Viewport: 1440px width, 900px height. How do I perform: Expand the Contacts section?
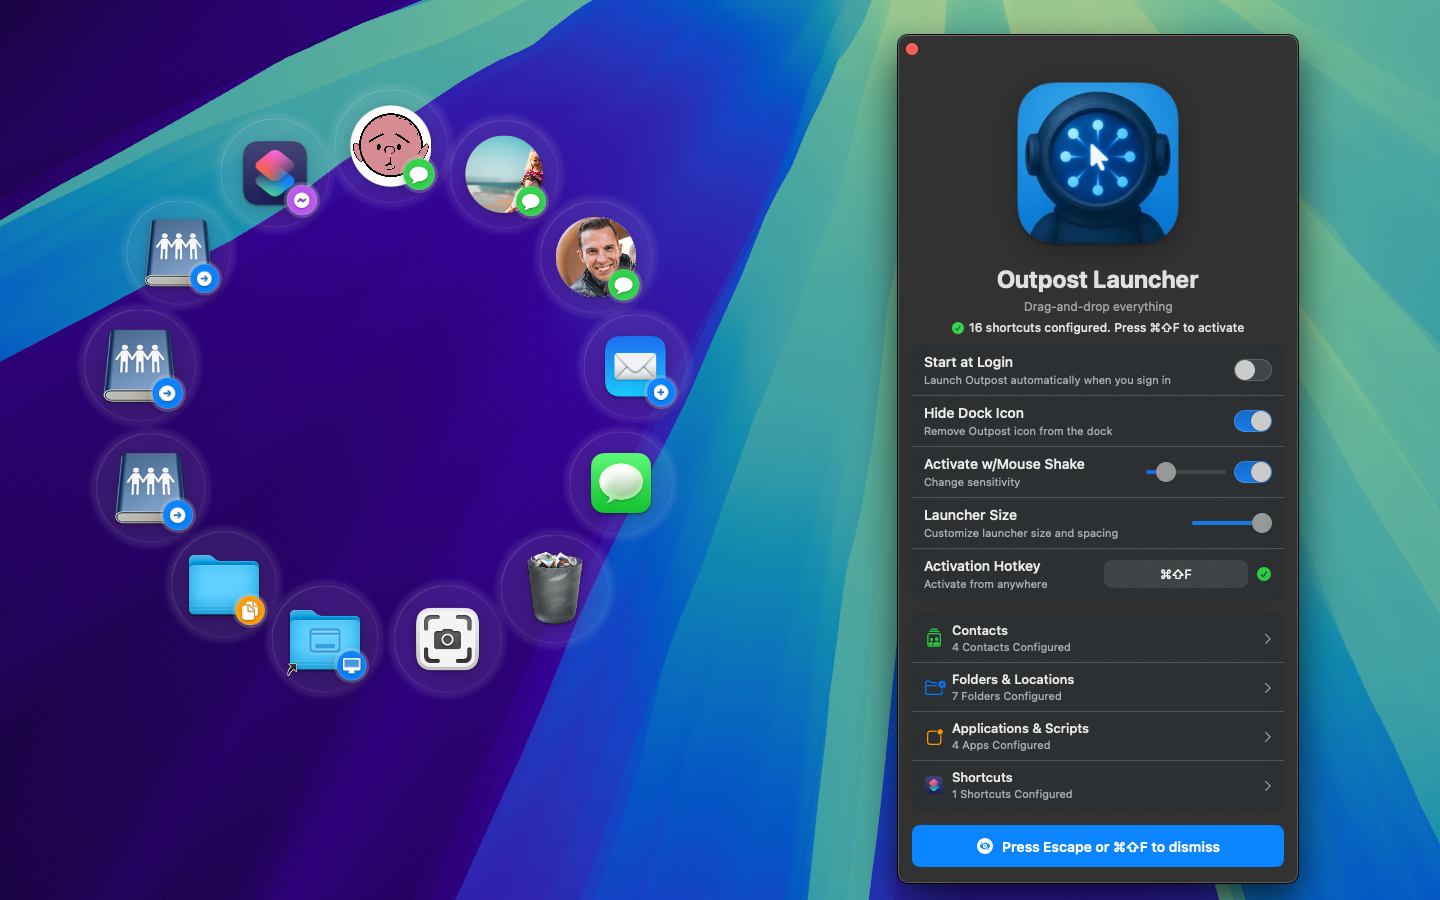tap(1097, 638)
